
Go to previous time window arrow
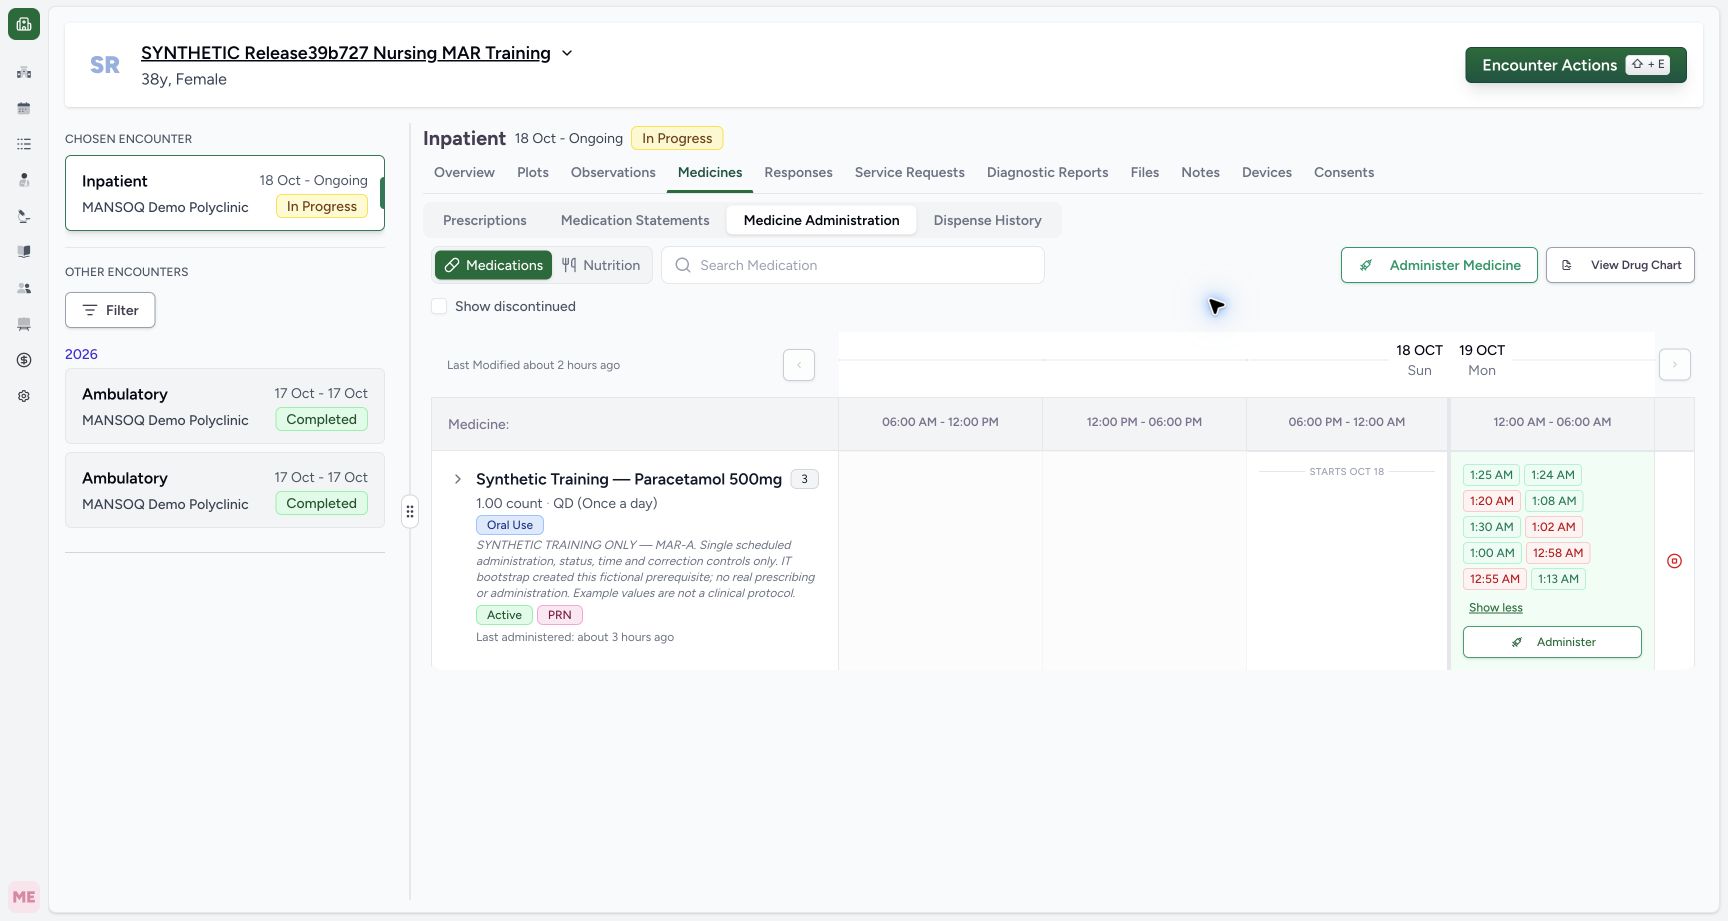tap(799, 365)
